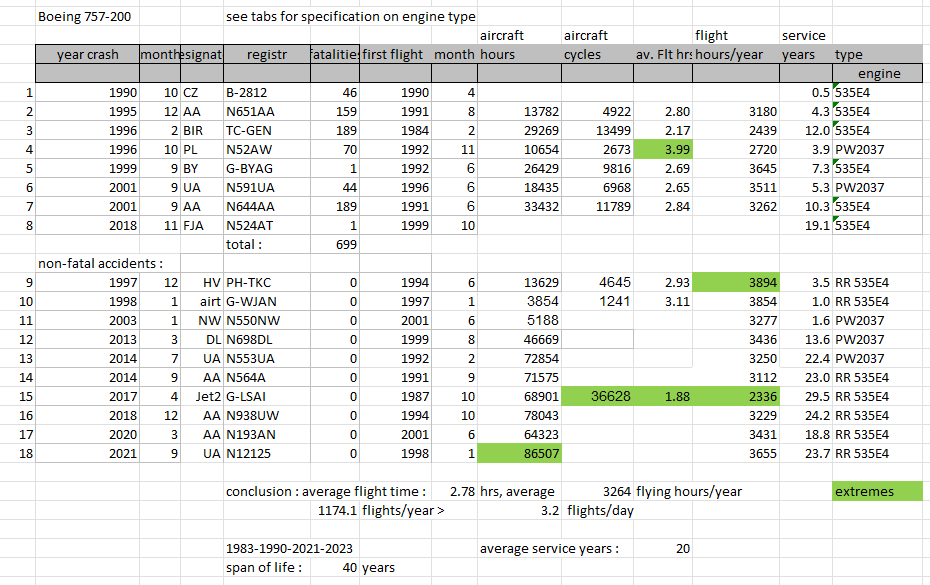Click registration cell N651AA

[267, 112]
